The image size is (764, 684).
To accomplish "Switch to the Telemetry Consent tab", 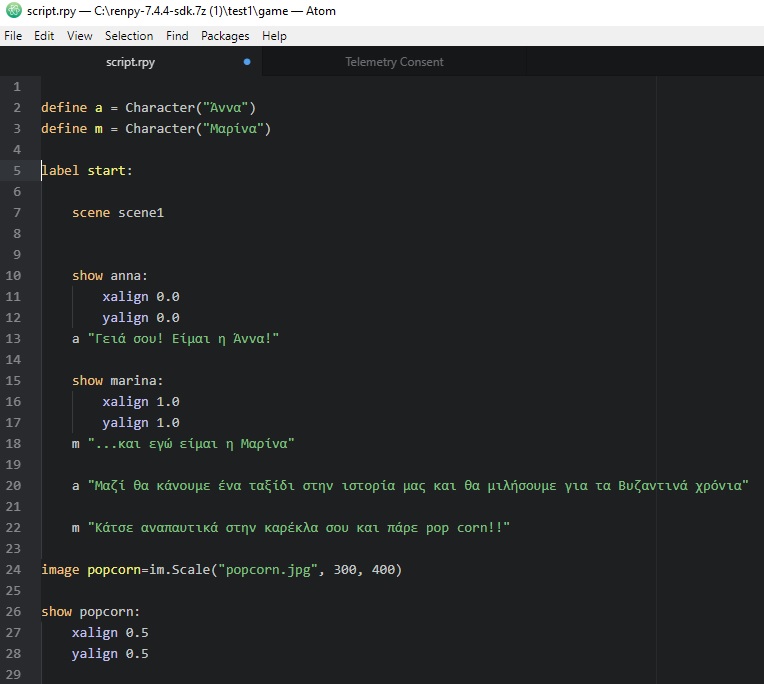I will [x=394, y=62].
